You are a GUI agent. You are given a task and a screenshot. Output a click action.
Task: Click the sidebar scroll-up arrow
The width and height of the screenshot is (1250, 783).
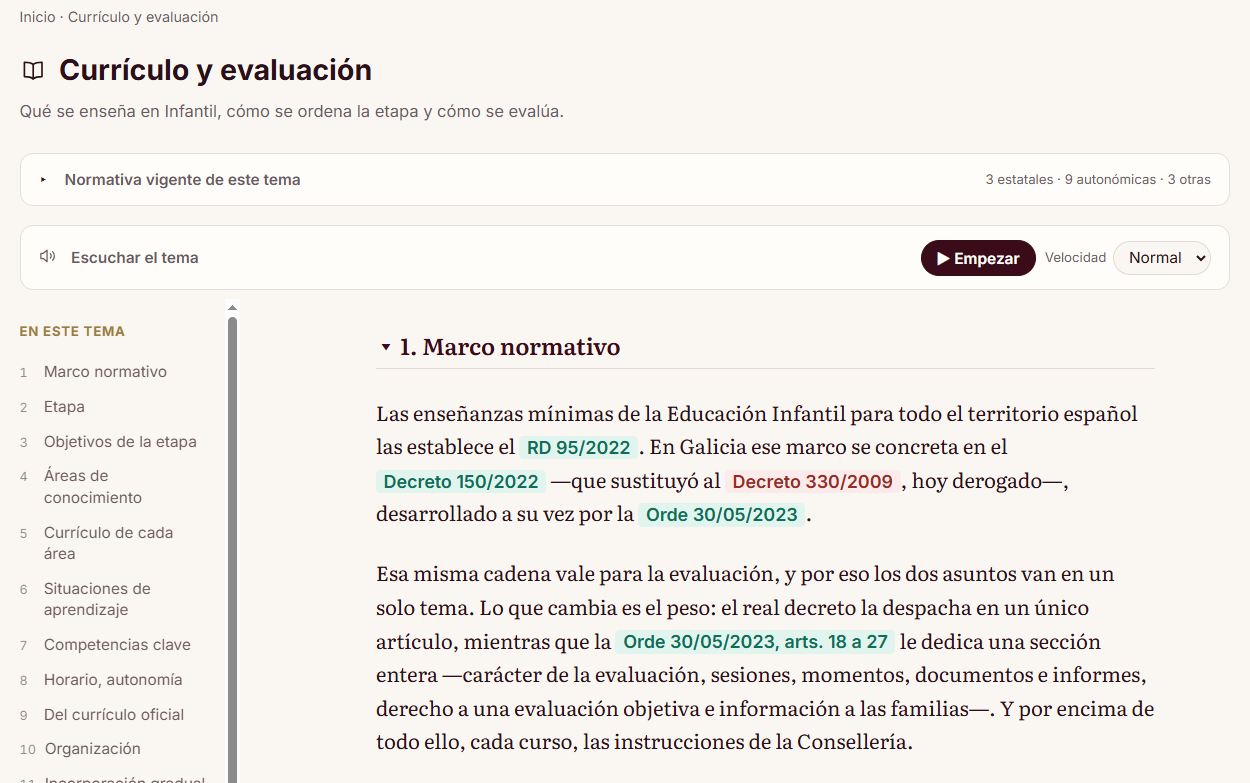coord(233,308)
